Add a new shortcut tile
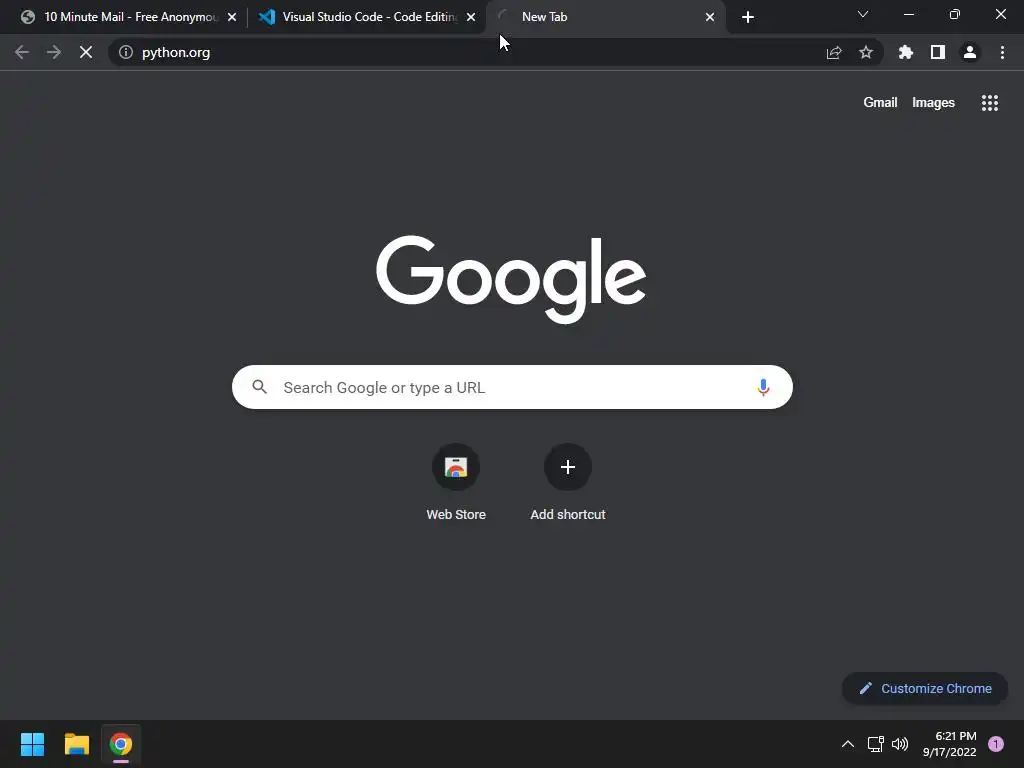The height and width of the screenshot is (768, 1024). pyautogui.click(x=568, y=482)
